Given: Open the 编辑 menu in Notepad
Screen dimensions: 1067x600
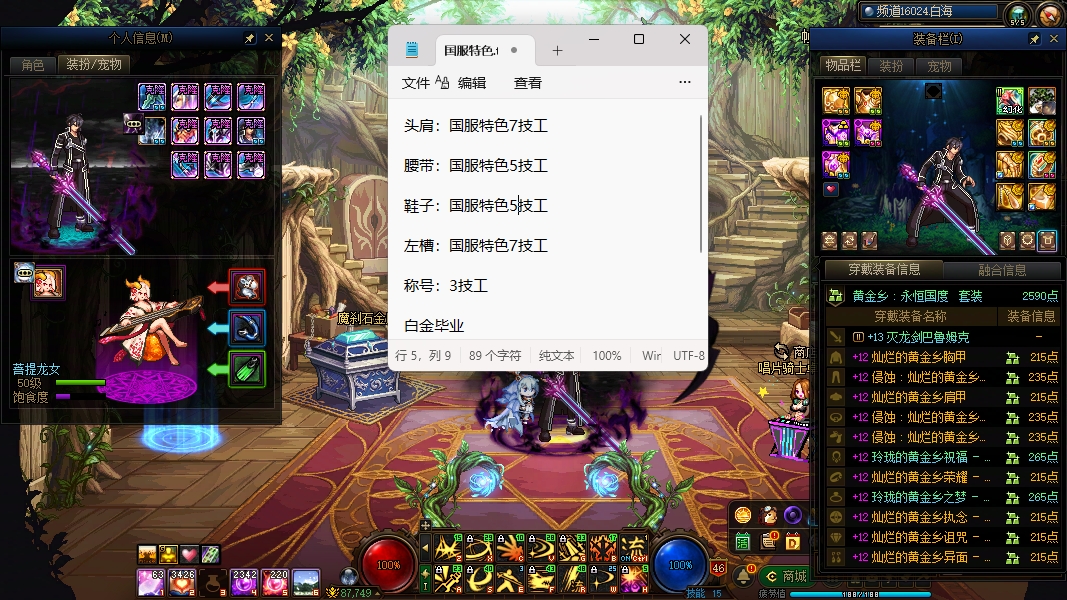Looking at the screenshot, I should click(472, 83).
